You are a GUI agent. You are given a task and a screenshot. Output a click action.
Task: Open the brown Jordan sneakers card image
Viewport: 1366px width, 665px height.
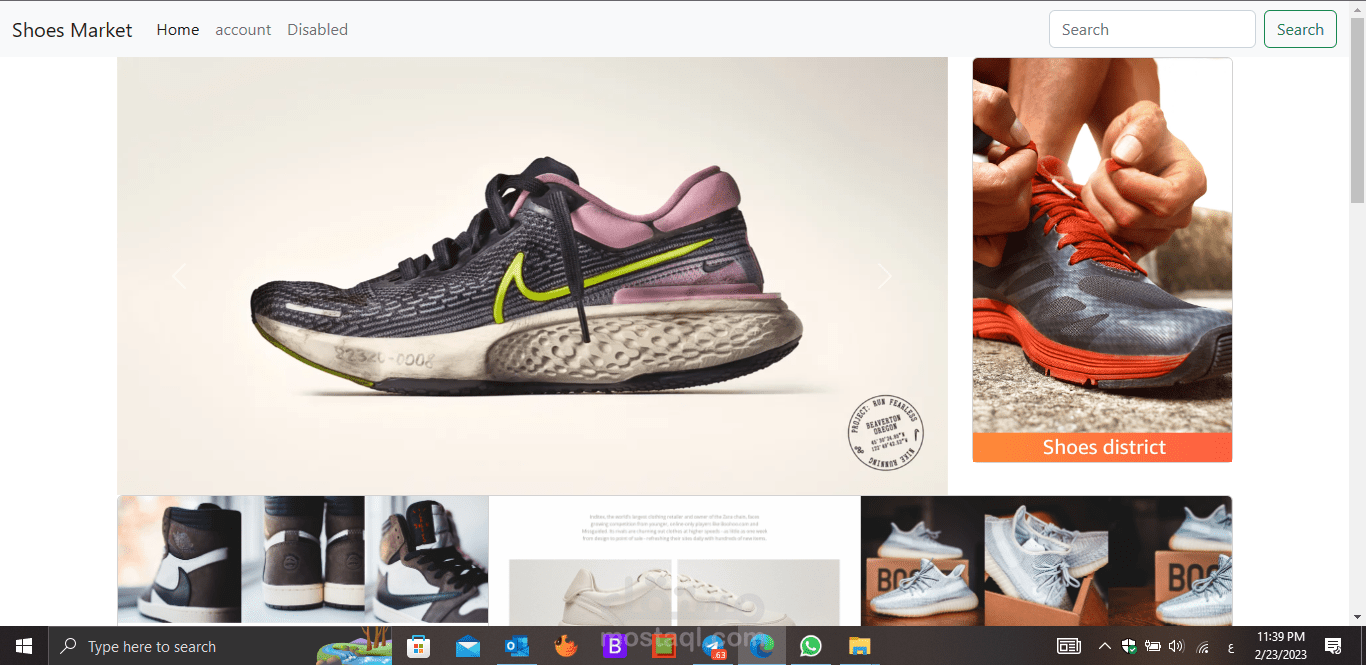point(303,560)
